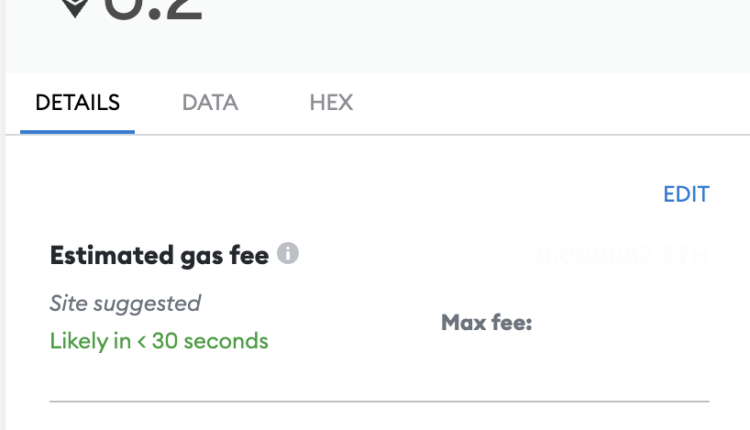Click the divider line below gas fee section
The height and width of the screenshot is (430, 750).
380,402
